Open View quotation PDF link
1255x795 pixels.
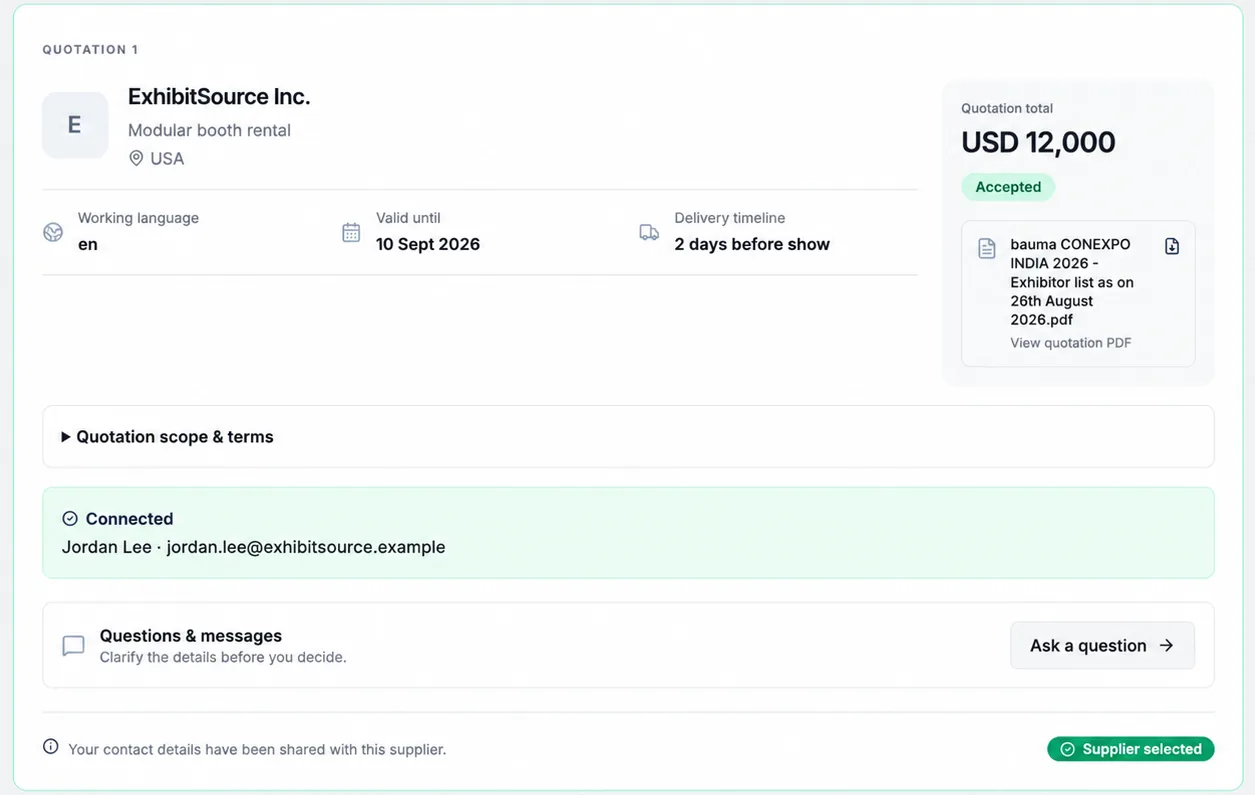[1071, 342]
